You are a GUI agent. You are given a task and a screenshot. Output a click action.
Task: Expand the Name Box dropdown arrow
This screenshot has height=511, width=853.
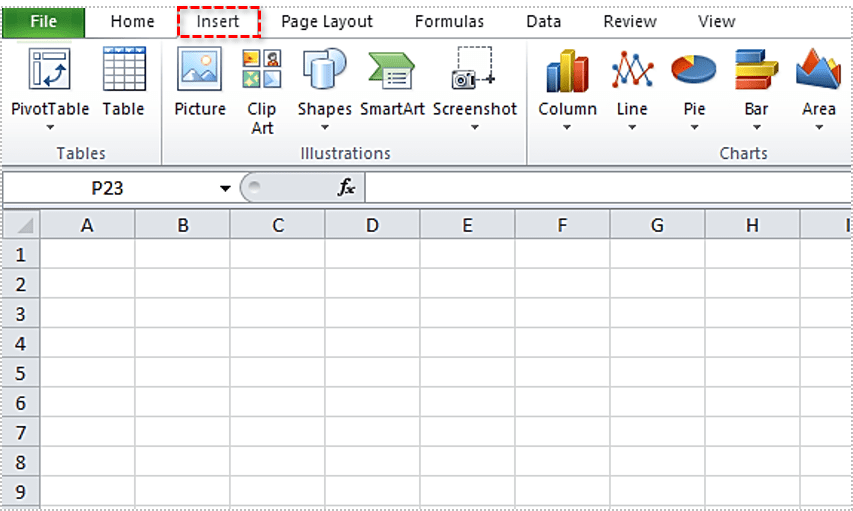[226, 188]
